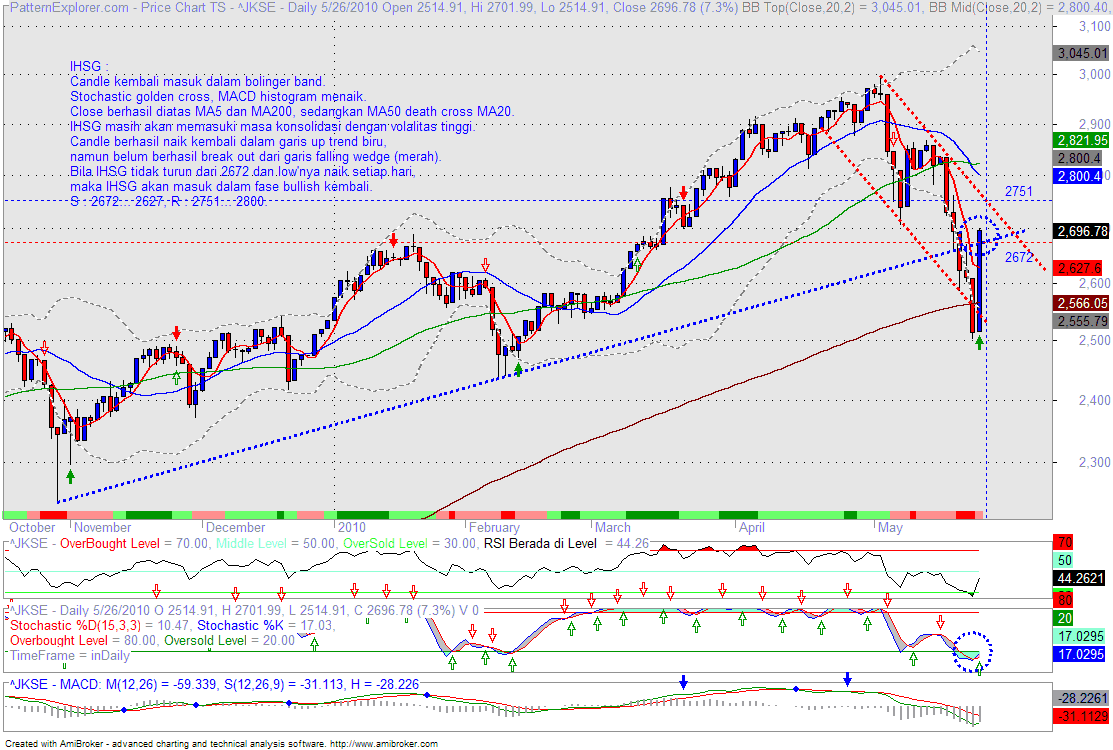Click the red -31.1129 MACD signal label
Image resolution: width=1113 pixels, height=750 pixels.
coord(1082,717)
